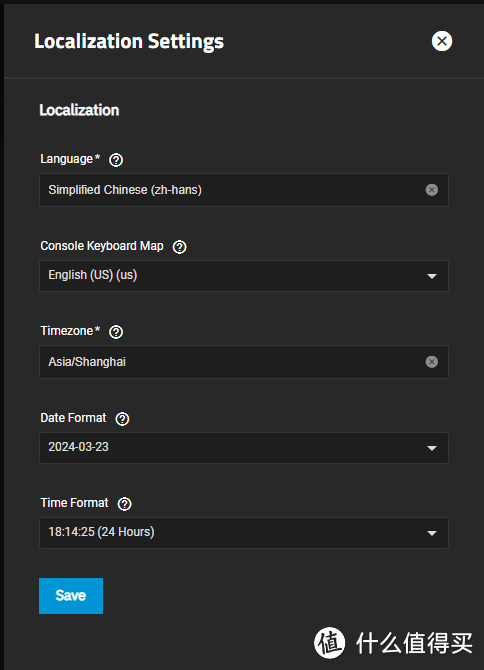This screenshot has height=670, width=484.
Task: Expand the Time Format dropdown arrow
Action: pos(432,533)
